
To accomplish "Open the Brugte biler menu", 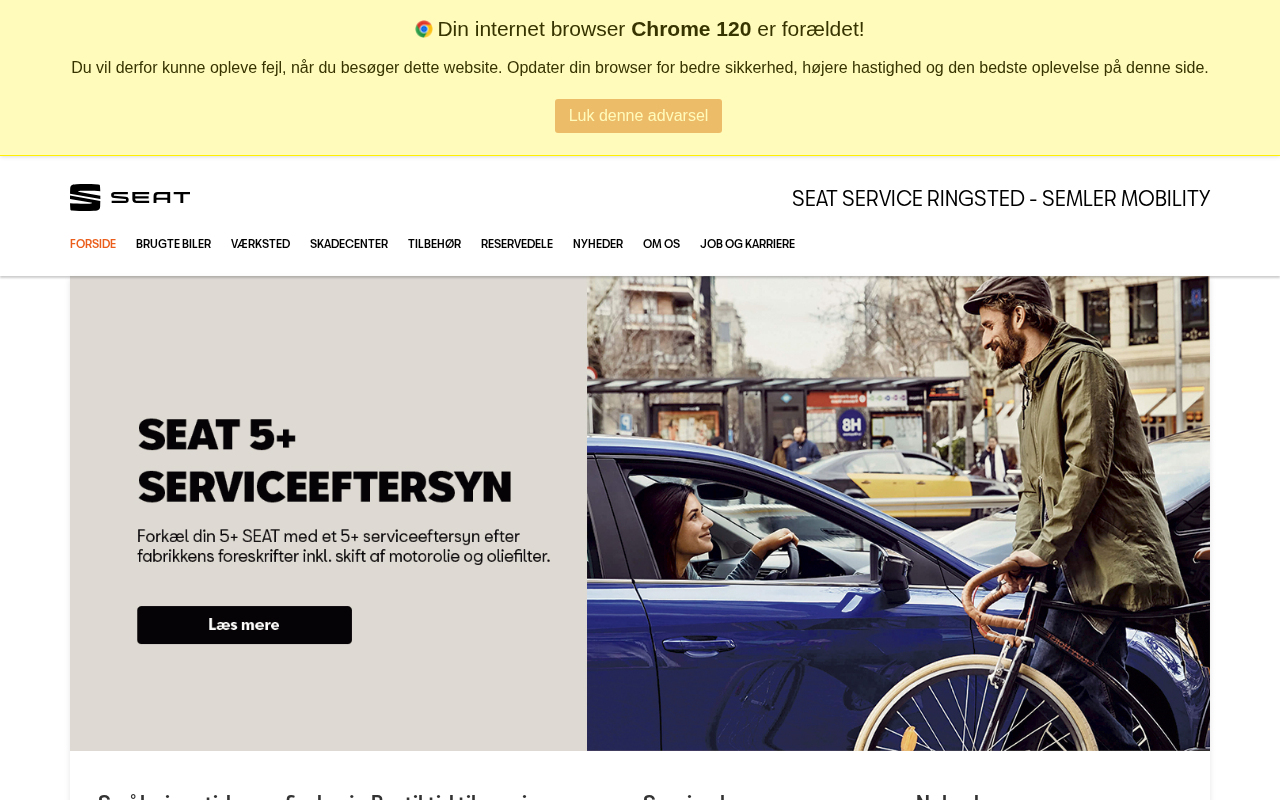I will coord(173,244).
